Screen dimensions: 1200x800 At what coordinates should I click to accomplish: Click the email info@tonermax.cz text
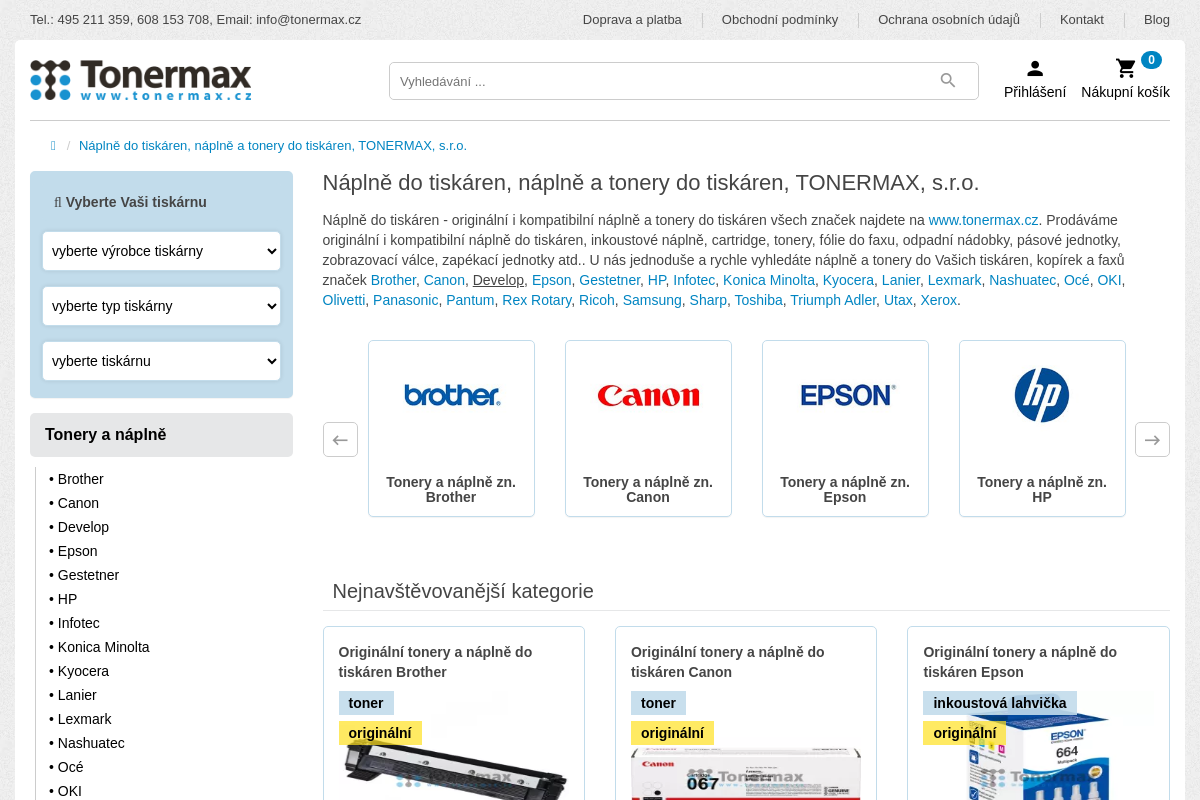click(308, 20)
